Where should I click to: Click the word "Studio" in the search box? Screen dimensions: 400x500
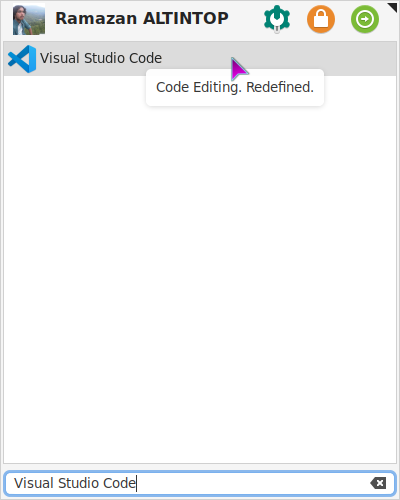(79, 483)
